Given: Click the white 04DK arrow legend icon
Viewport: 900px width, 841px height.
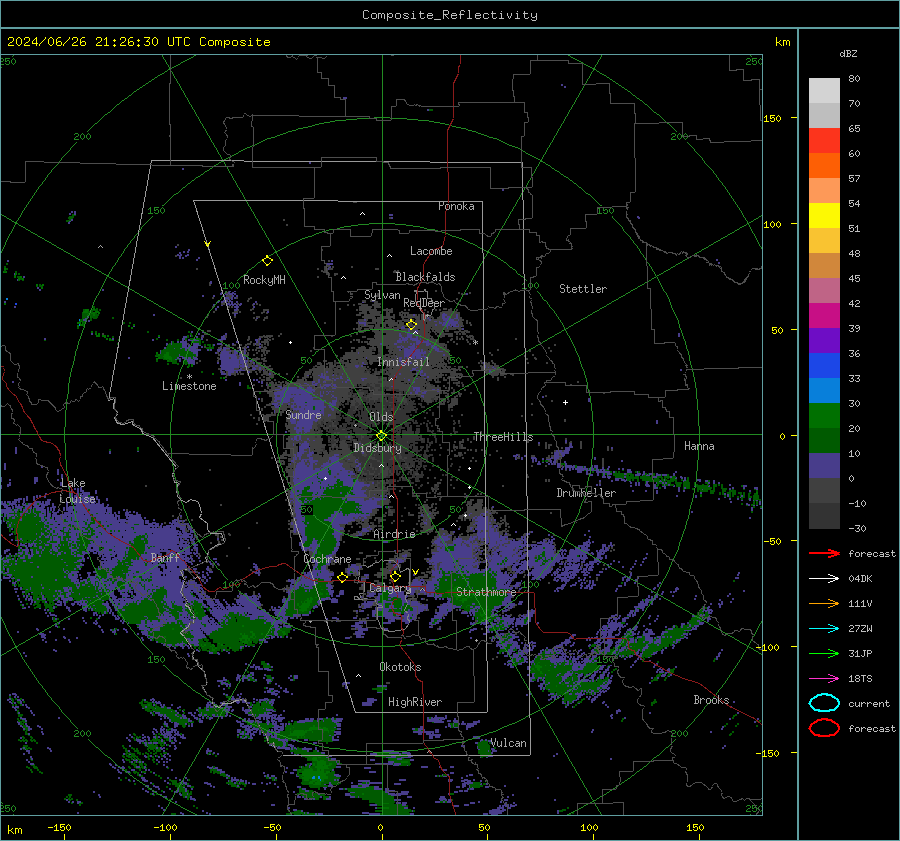Looking at the screenshot, I should coord(824,578).
